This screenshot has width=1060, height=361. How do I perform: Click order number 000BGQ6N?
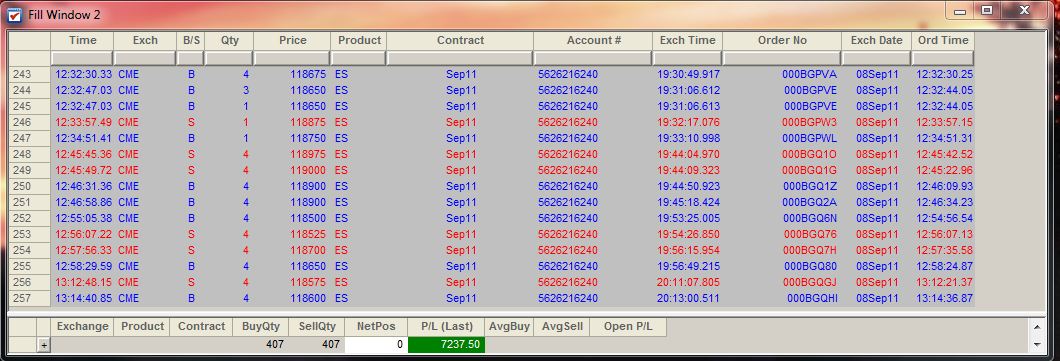click(810, 218)
